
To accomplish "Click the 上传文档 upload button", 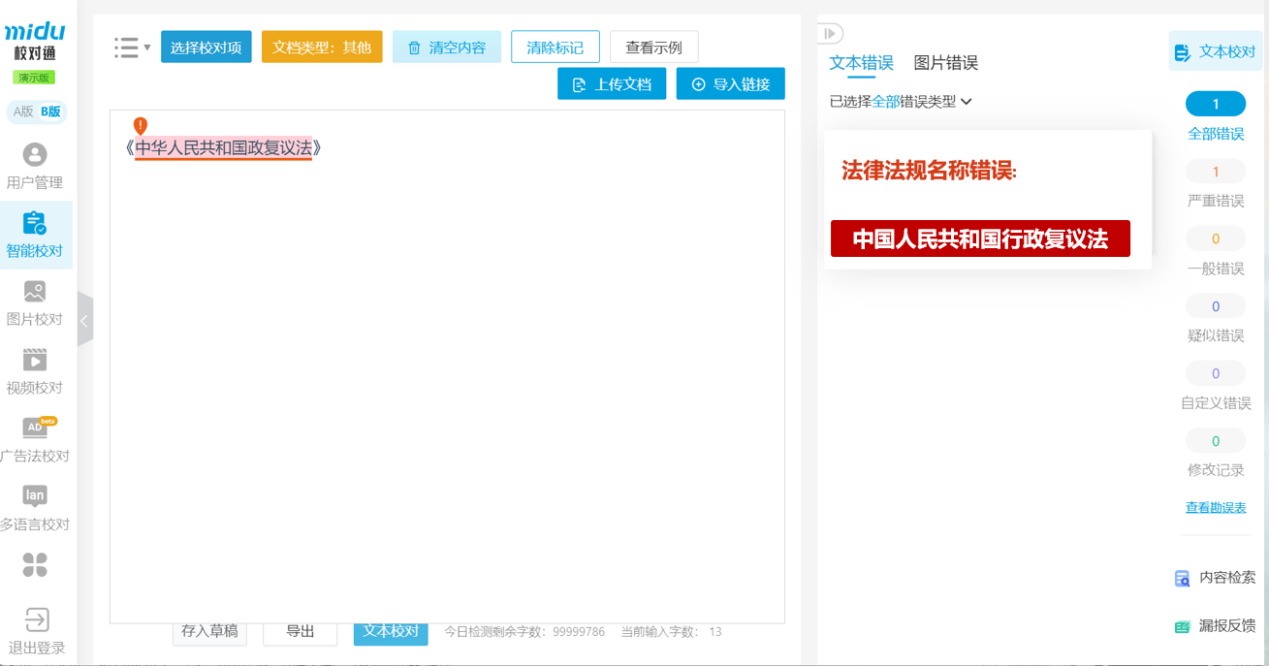I will (x=611, y=85).
